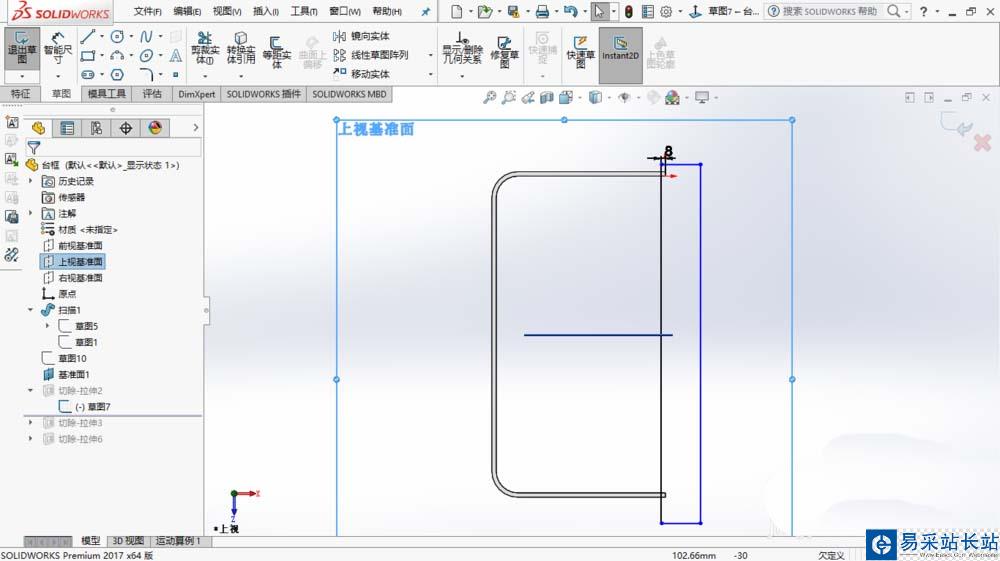Open the Exit Sketch dropdown arrow
Viewport: 1000px width, 561px height.
tap(22, 76)
